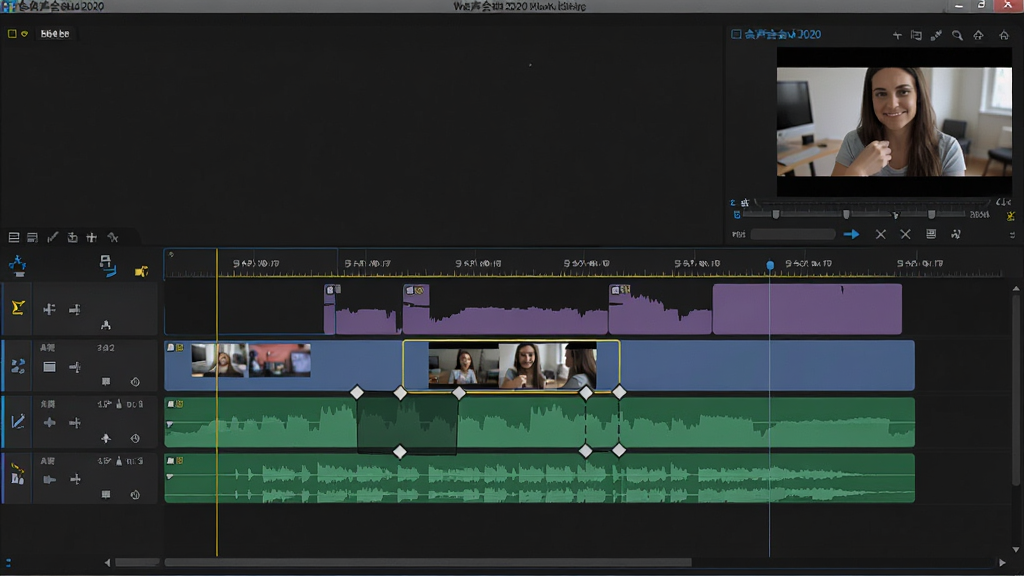
Task: Click the clock icon on the first video track
Action: point(135,382)
